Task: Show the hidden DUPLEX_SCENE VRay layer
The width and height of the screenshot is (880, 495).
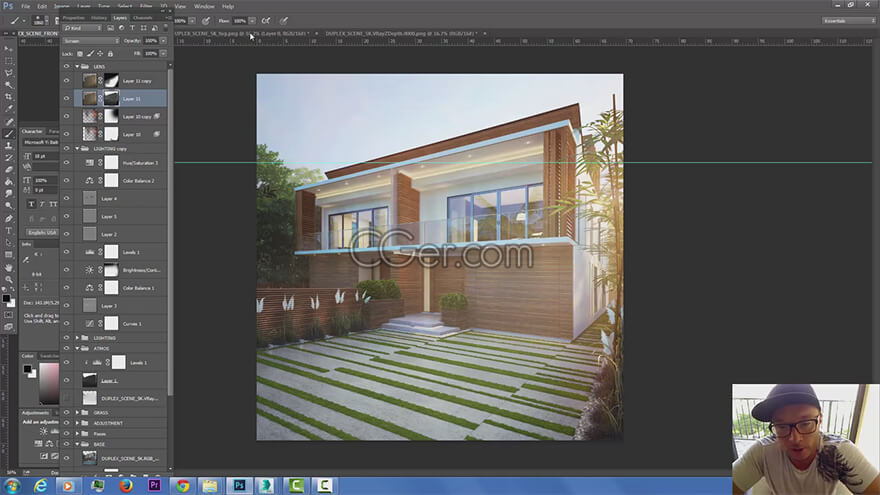Action: click(66, 398)
